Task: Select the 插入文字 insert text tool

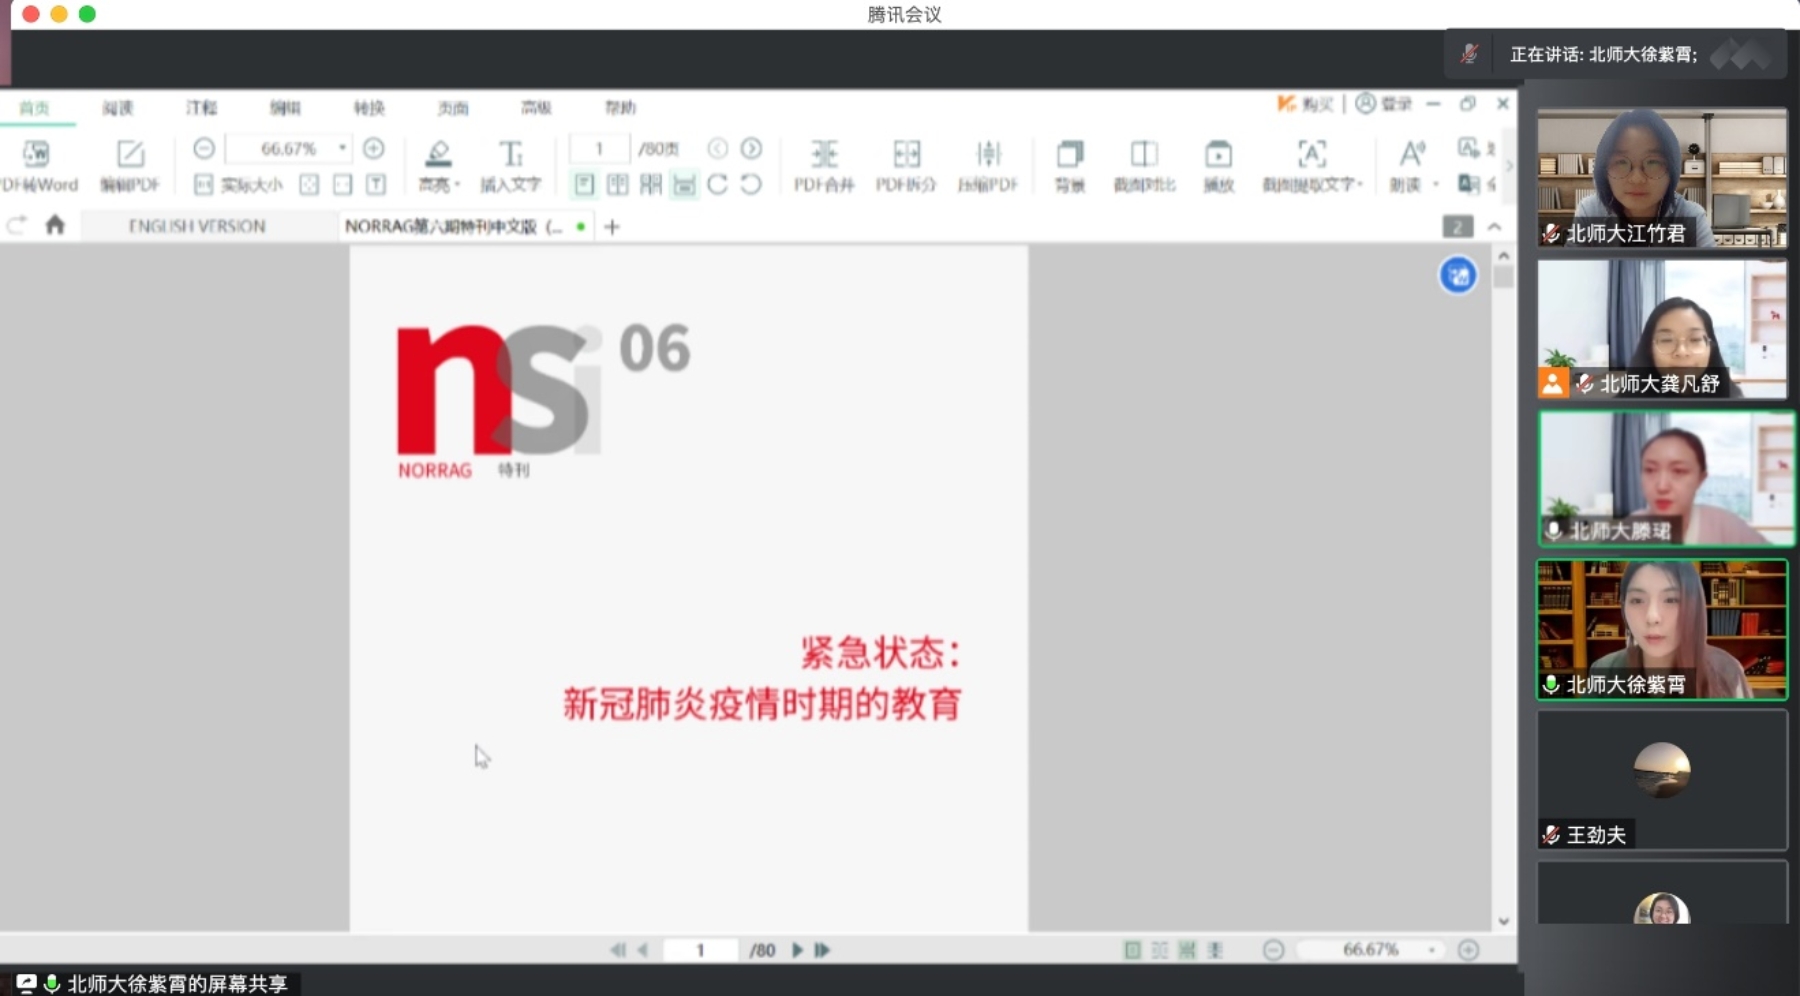Action: coord(510,166)
